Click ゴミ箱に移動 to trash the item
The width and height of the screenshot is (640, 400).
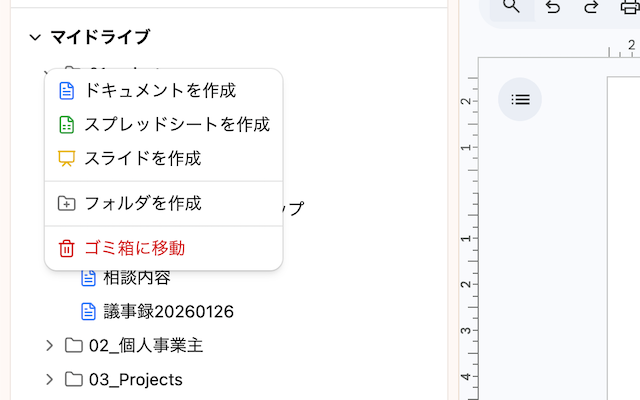[134, 248]
